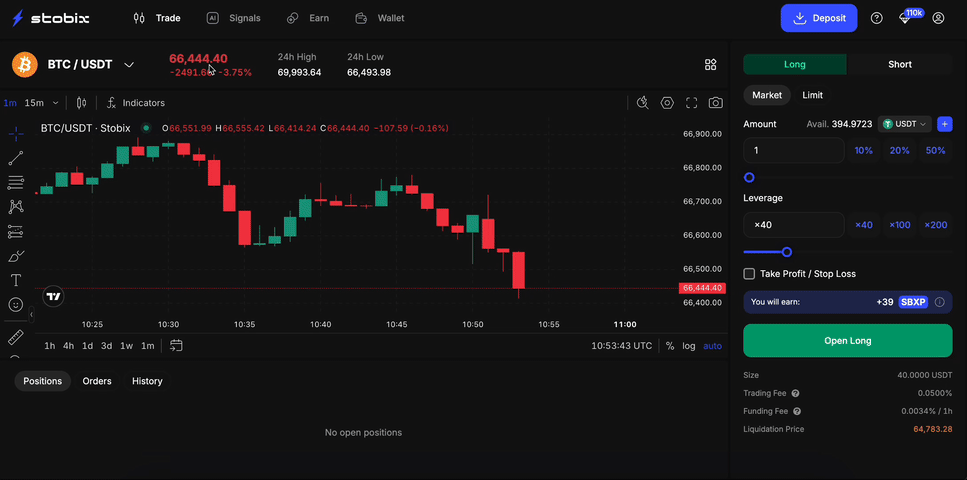Select the long position forecasting tool
This screenshot has width=967, height=480.
16,231
